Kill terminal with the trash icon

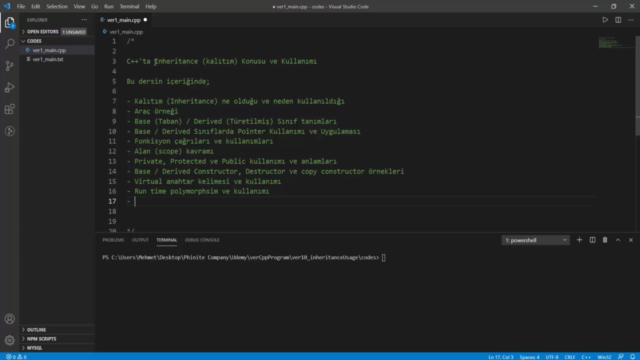[605, 240]
